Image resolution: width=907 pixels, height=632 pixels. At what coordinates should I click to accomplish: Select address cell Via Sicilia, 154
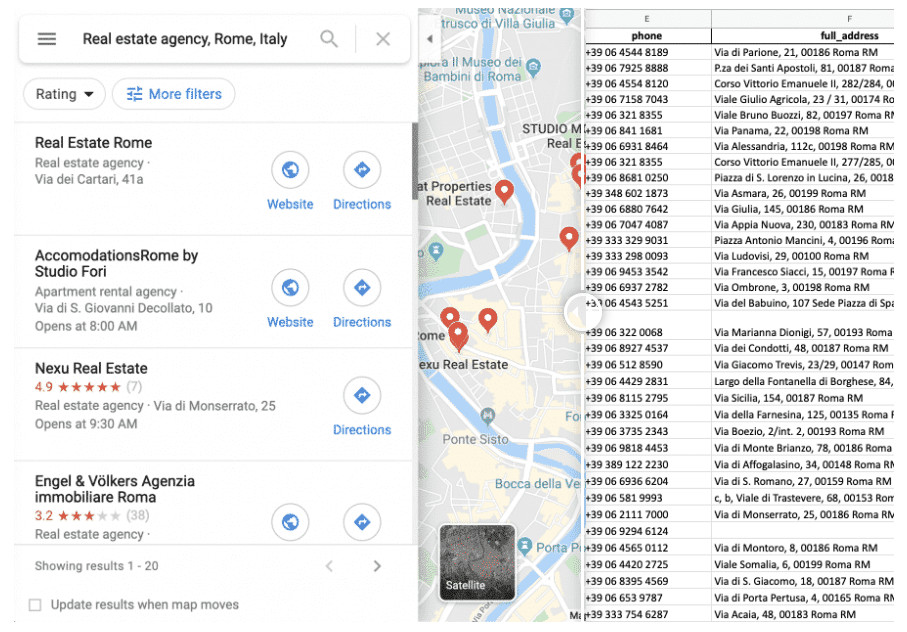pos(802,398)
